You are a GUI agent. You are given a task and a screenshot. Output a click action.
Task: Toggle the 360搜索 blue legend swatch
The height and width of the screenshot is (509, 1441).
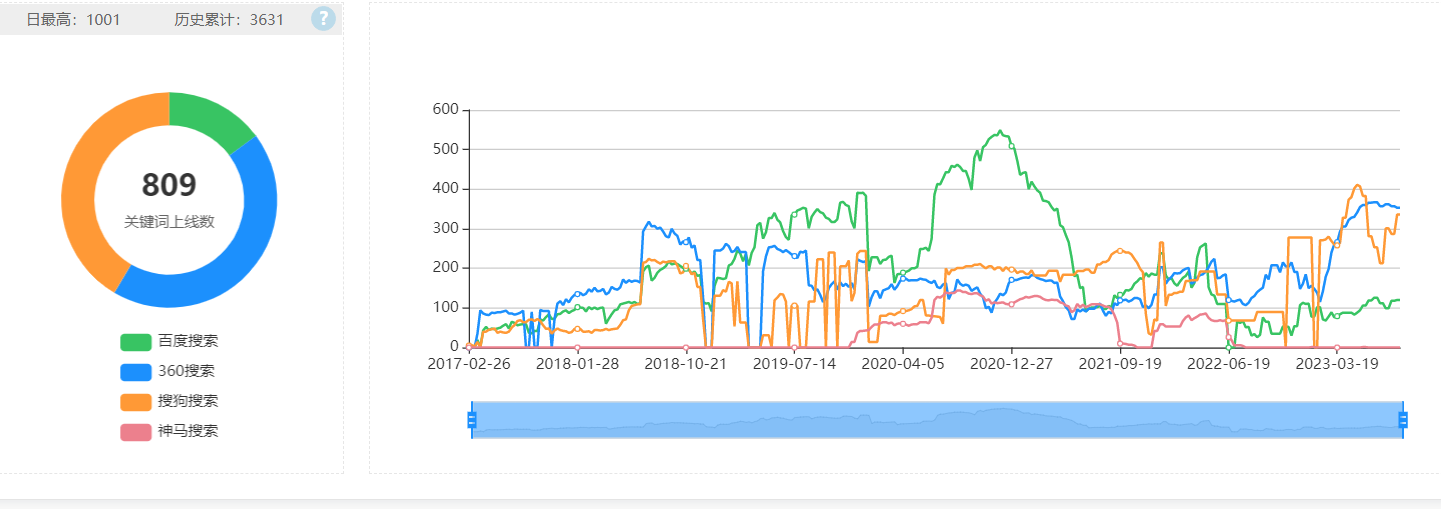(136, 372)
